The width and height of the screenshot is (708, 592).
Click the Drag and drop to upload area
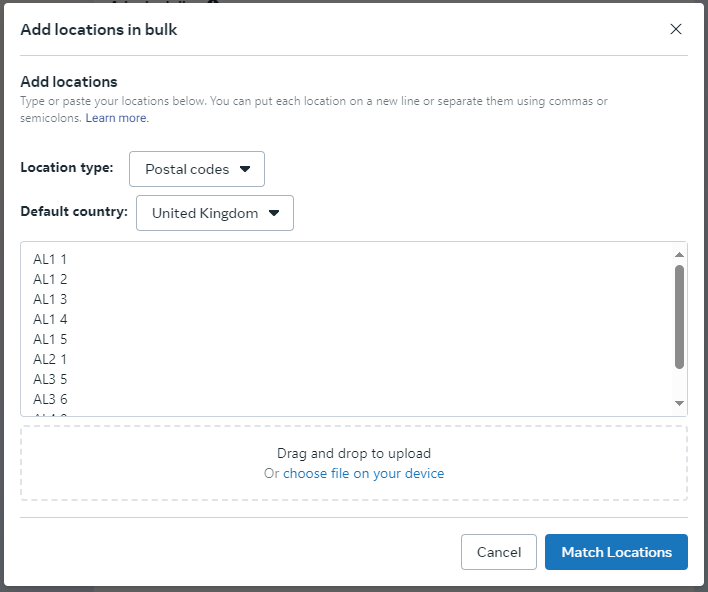click(x=354, y=463)
